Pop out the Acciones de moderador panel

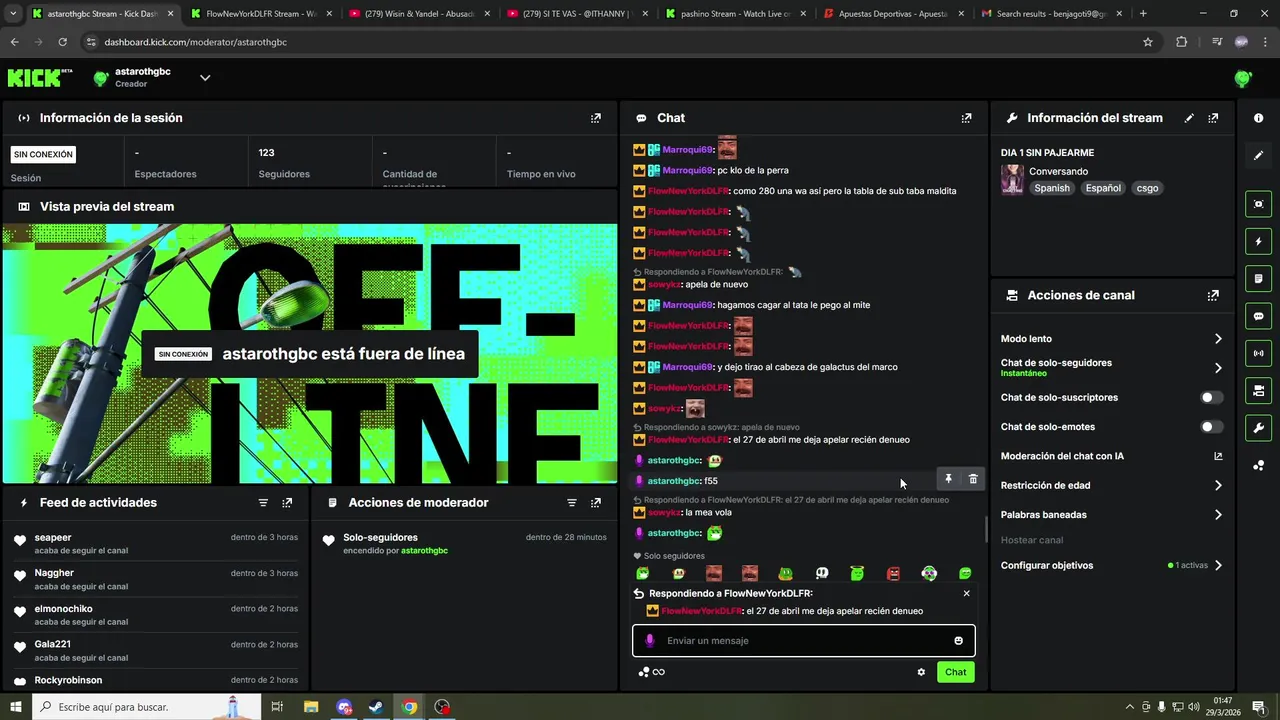[596, 503]
